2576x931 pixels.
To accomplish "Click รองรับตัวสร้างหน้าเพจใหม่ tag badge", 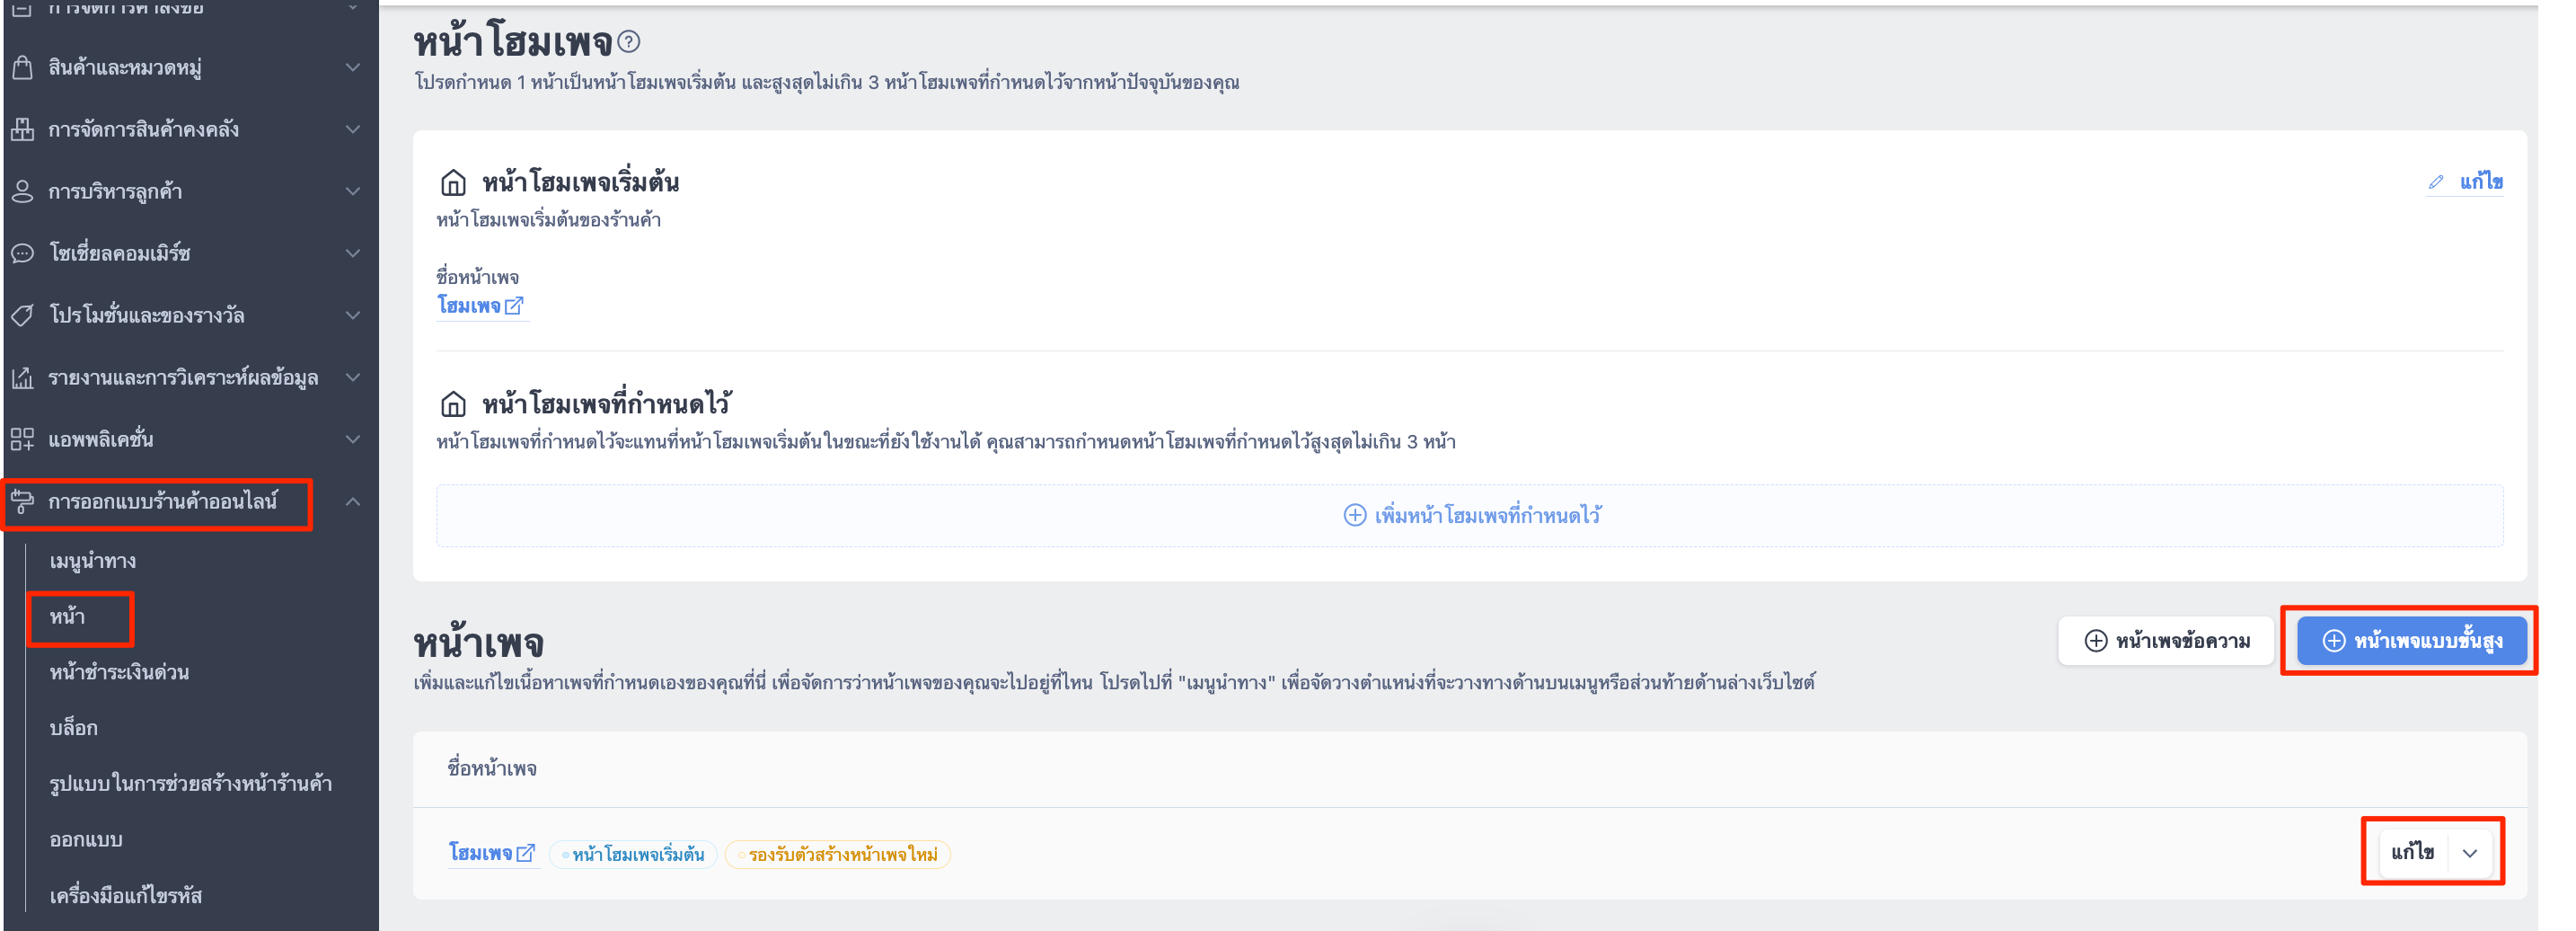I will pos(837,855).
